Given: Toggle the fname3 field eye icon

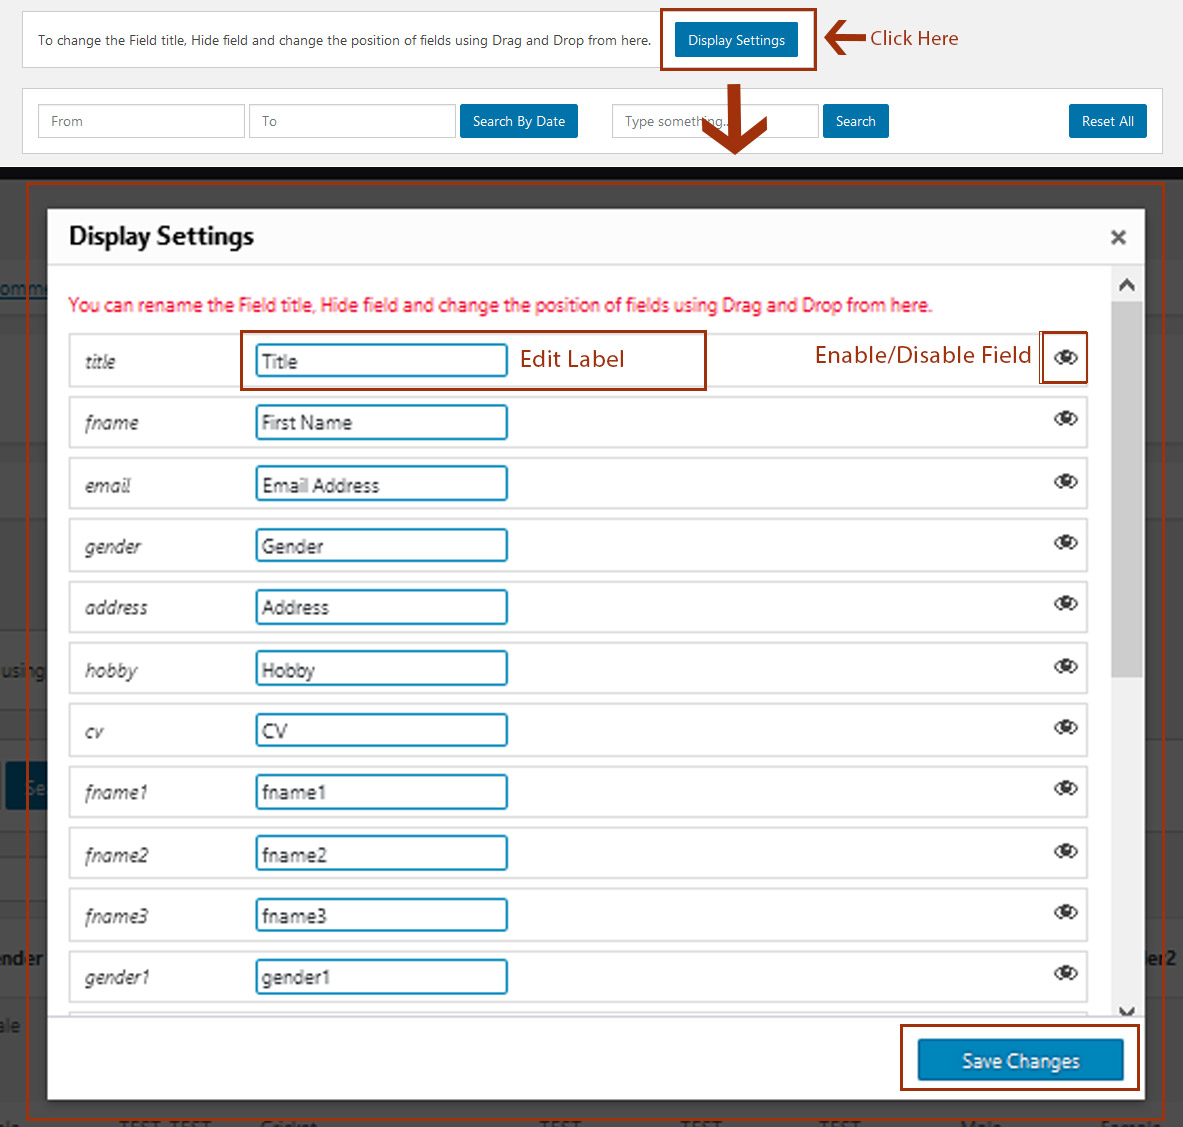Looking at the screenshot, I should [1065, 911].
